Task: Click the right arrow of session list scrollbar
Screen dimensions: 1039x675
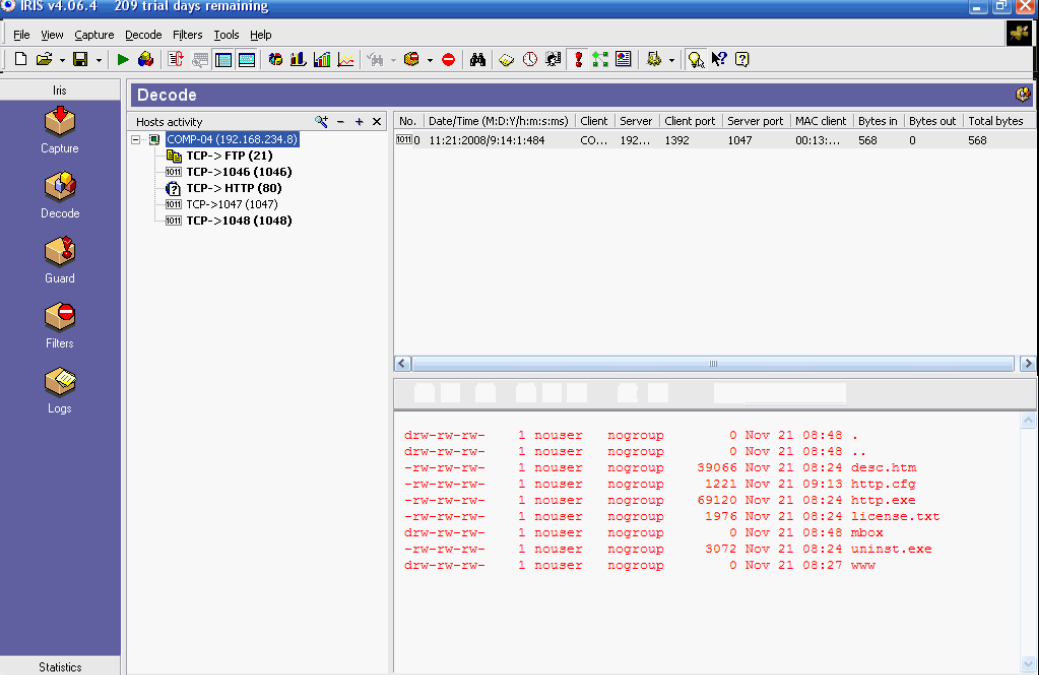Action: tap(1028, 364)
